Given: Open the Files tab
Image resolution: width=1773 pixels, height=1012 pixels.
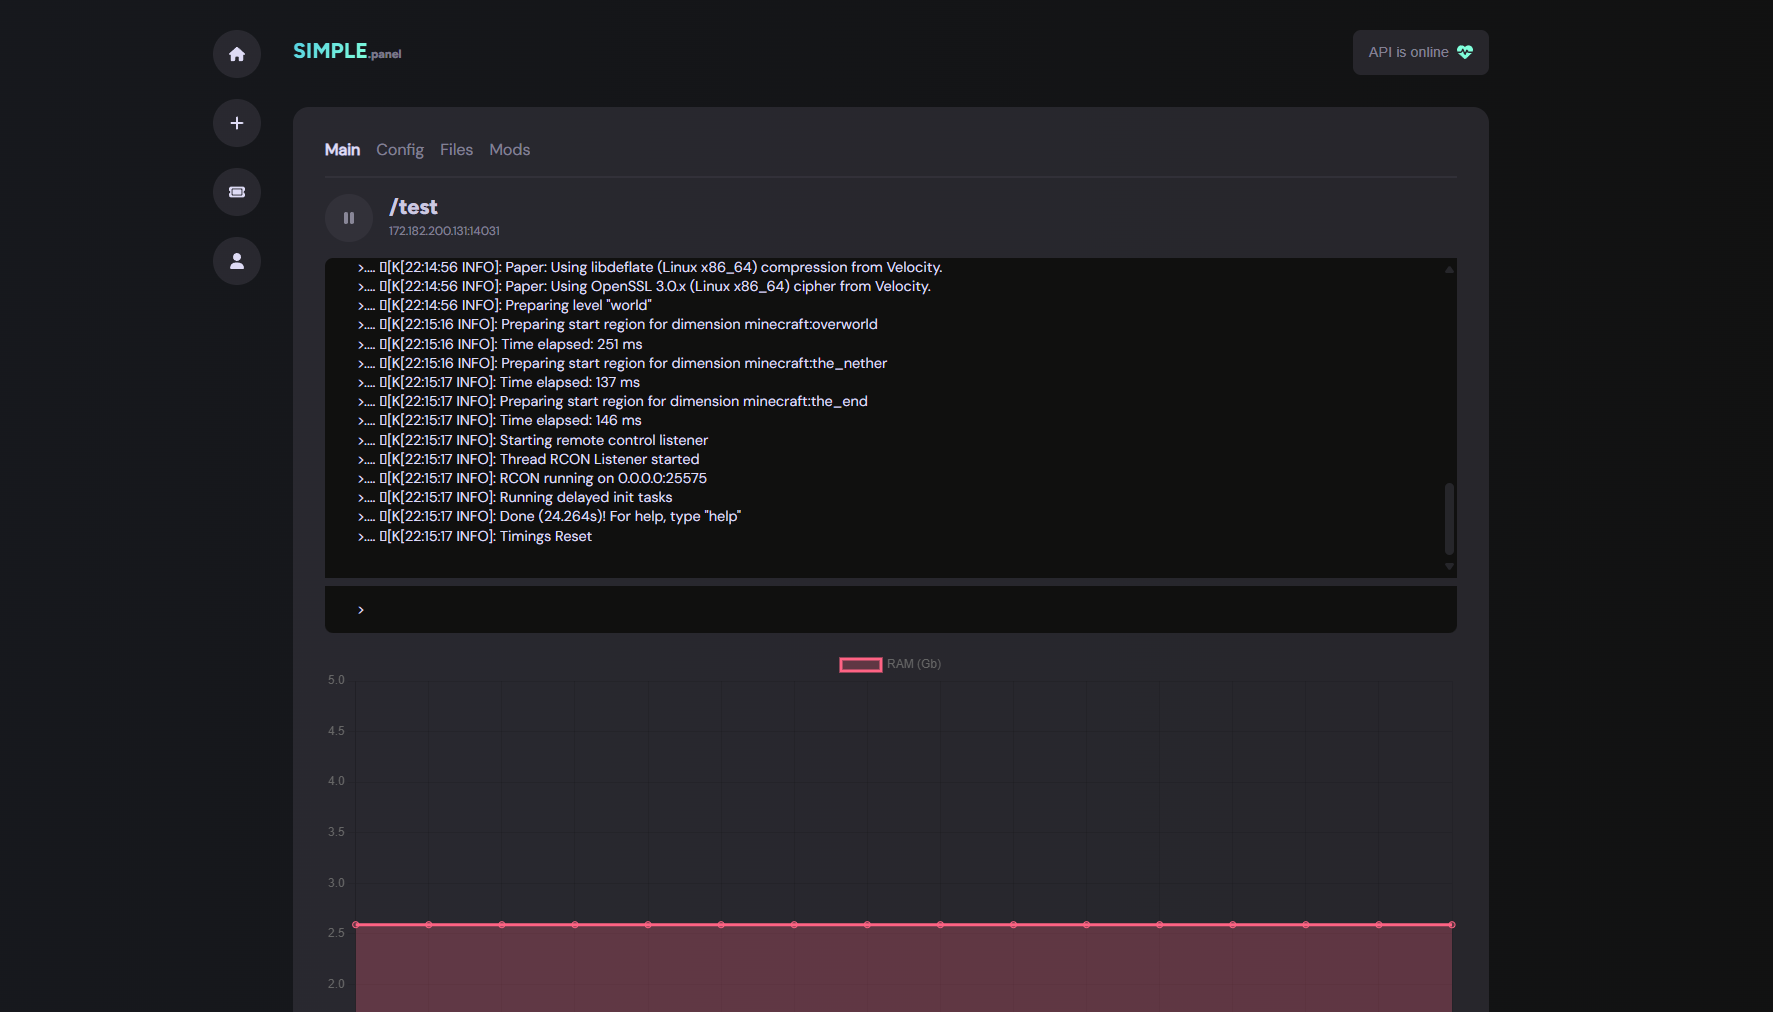Looking at the screenshot, I should pos(456,150).
